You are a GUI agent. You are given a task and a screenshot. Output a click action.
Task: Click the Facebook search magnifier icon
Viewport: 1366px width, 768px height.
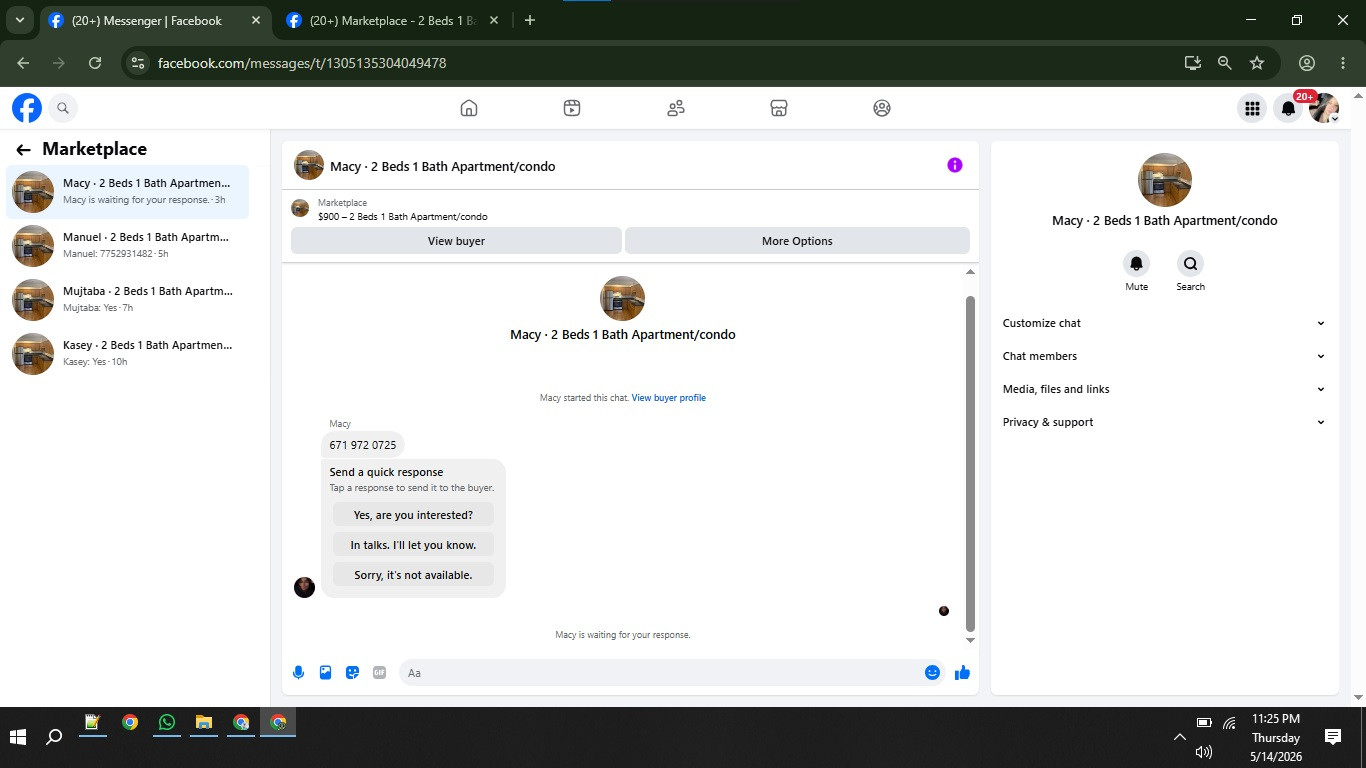coord(63,108)
